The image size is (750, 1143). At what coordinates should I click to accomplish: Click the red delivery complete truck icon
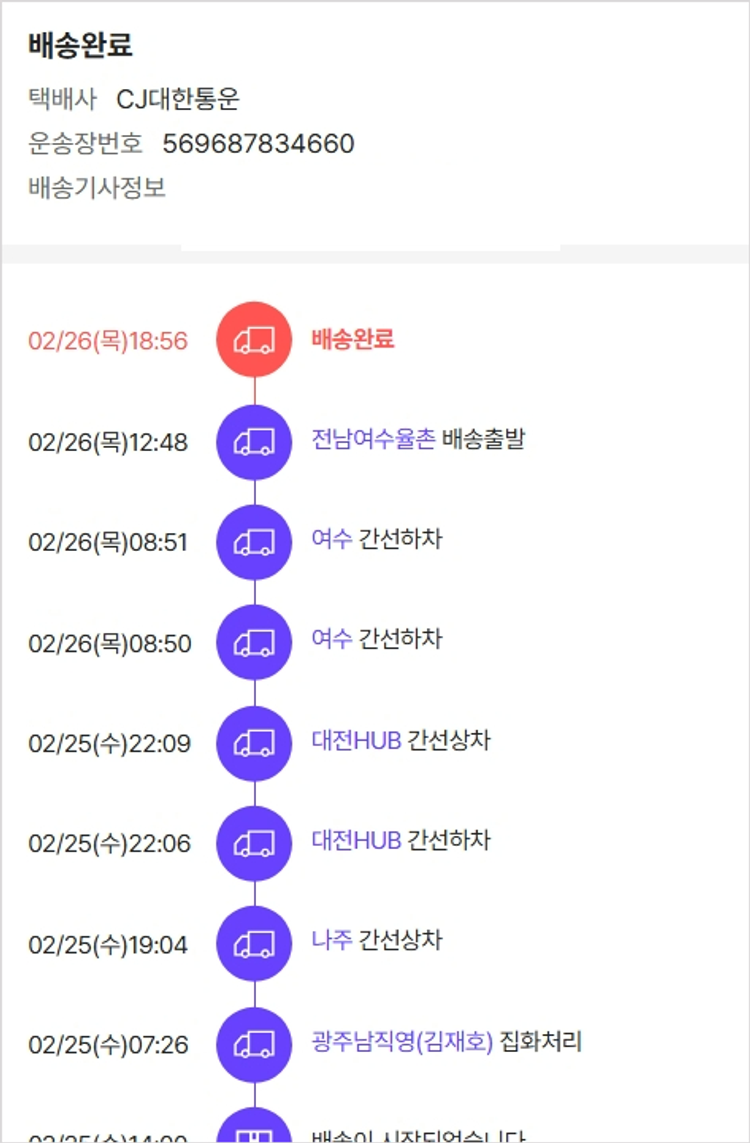coord(254,340)
